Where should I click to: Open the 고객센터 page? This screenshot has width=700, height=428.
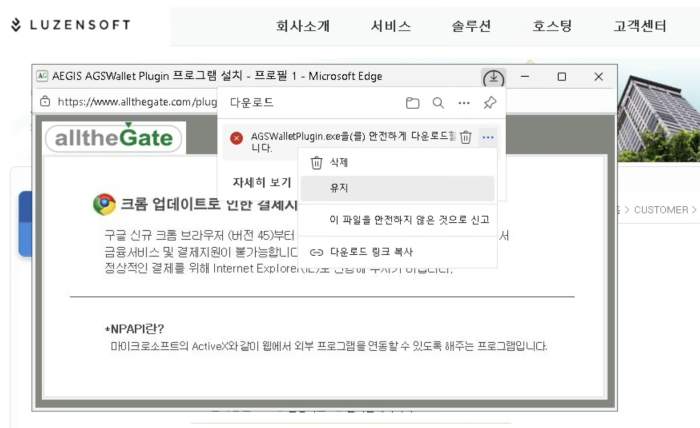click(639, 27)
